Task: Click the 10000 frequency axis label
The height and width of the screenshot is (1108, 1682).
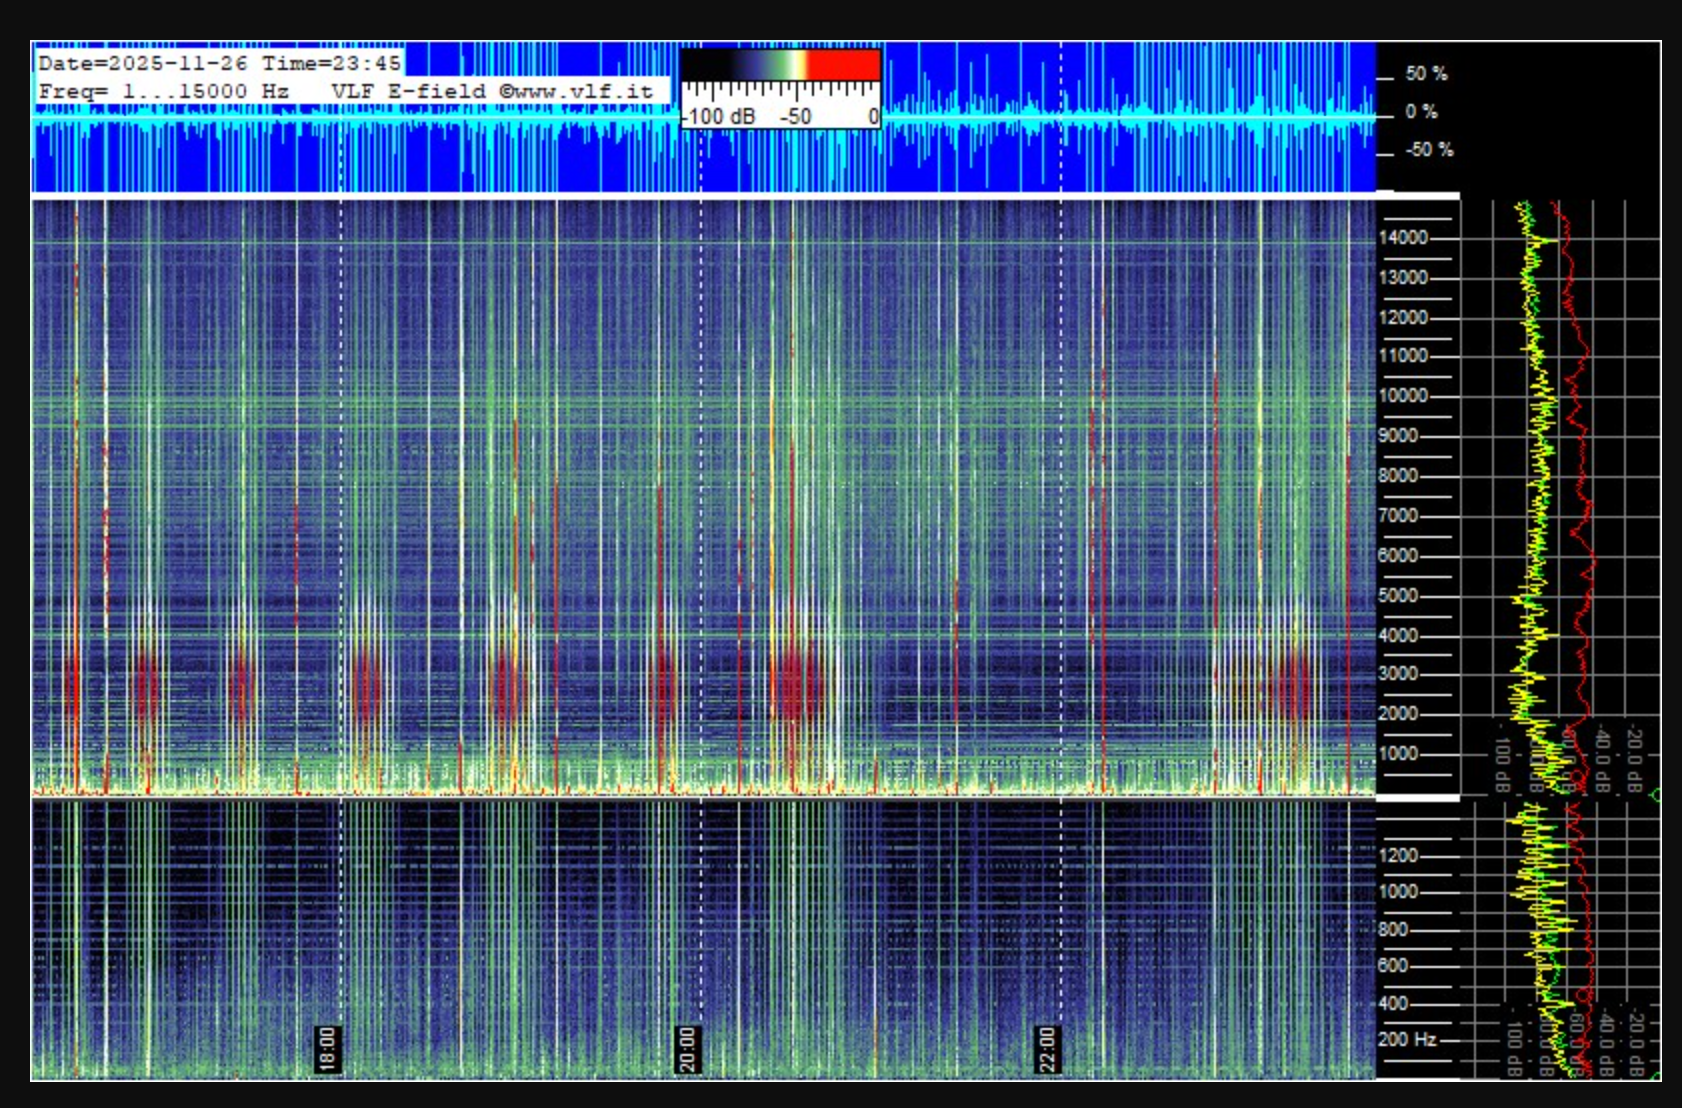Action: point(1403,396)
